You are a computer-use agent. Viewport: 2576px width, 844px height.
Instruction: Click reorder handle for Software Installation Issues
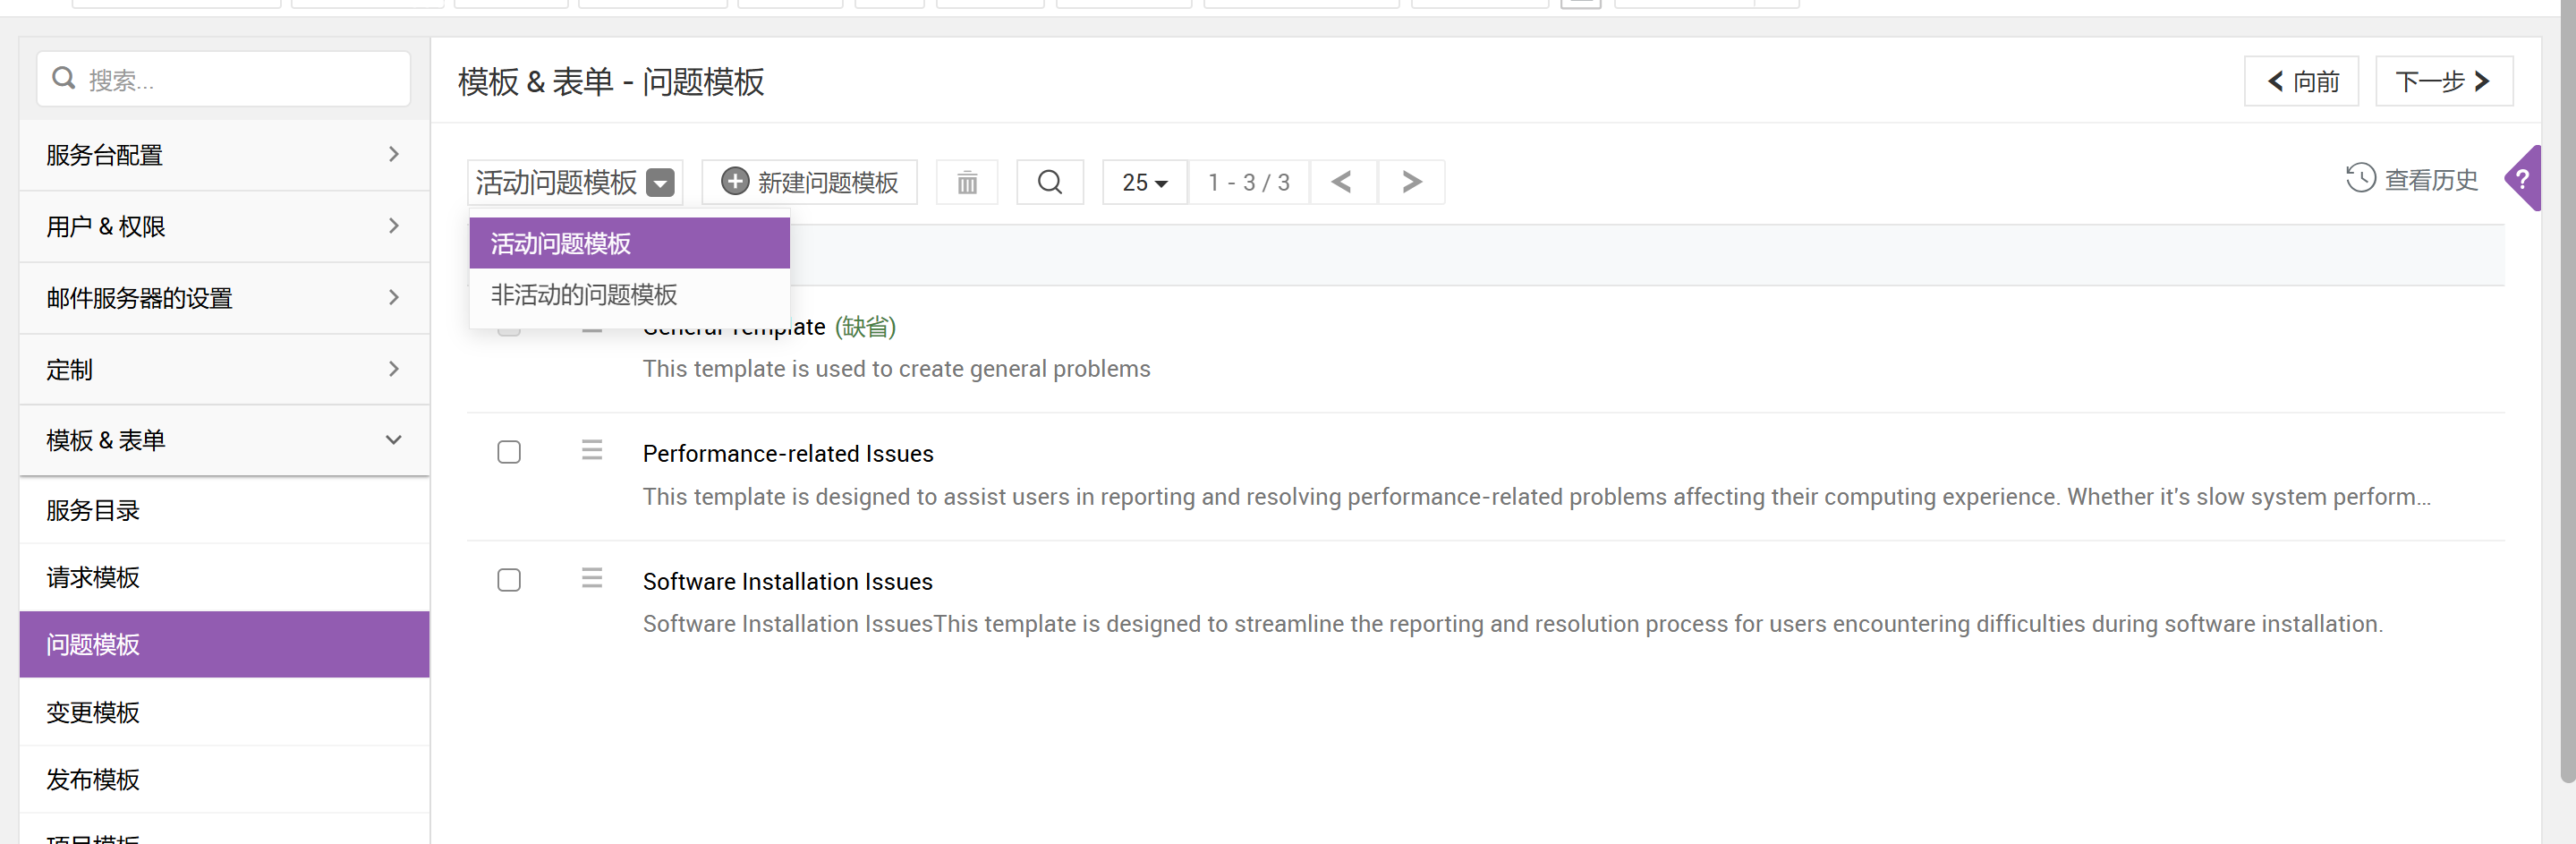592,578
